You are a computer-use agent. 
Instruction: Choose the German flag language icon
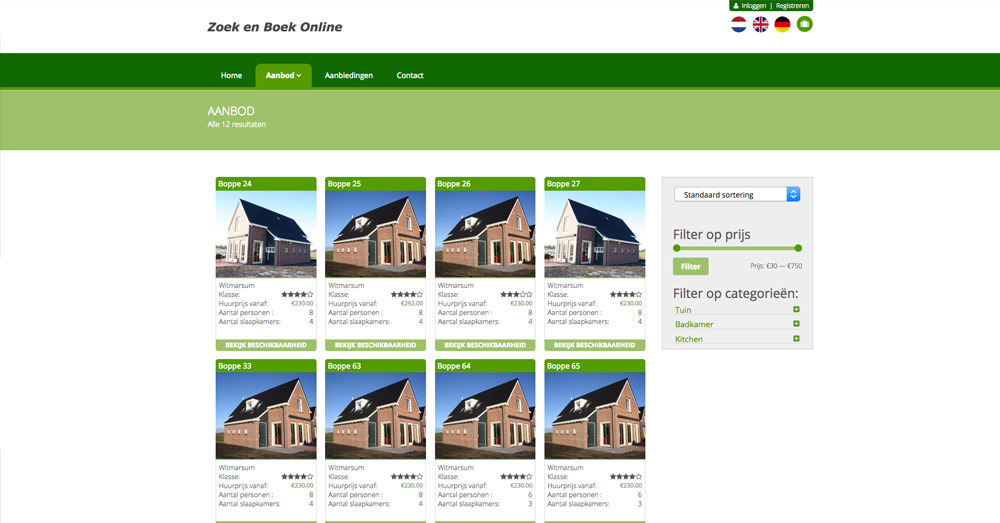(x=782, y=24)
